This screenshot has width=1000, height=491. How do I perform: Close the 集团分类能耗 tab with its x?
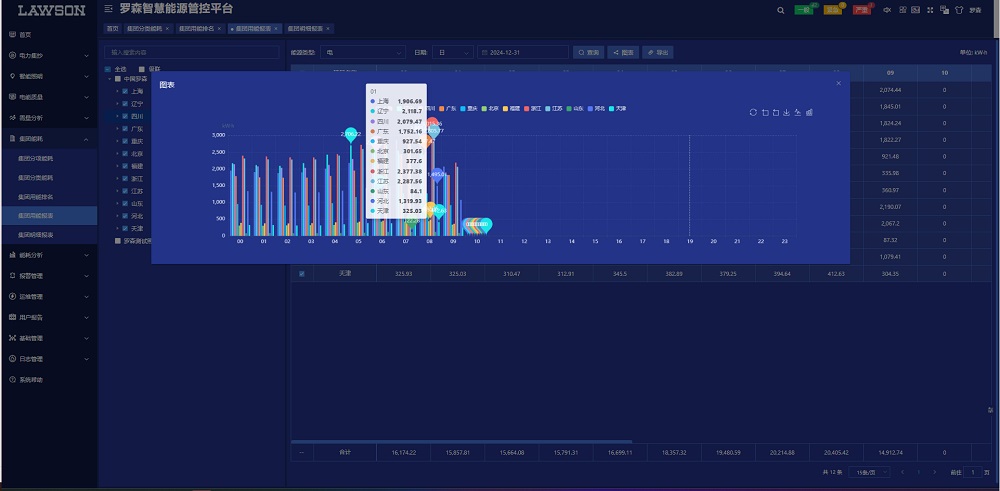[167, 29]
